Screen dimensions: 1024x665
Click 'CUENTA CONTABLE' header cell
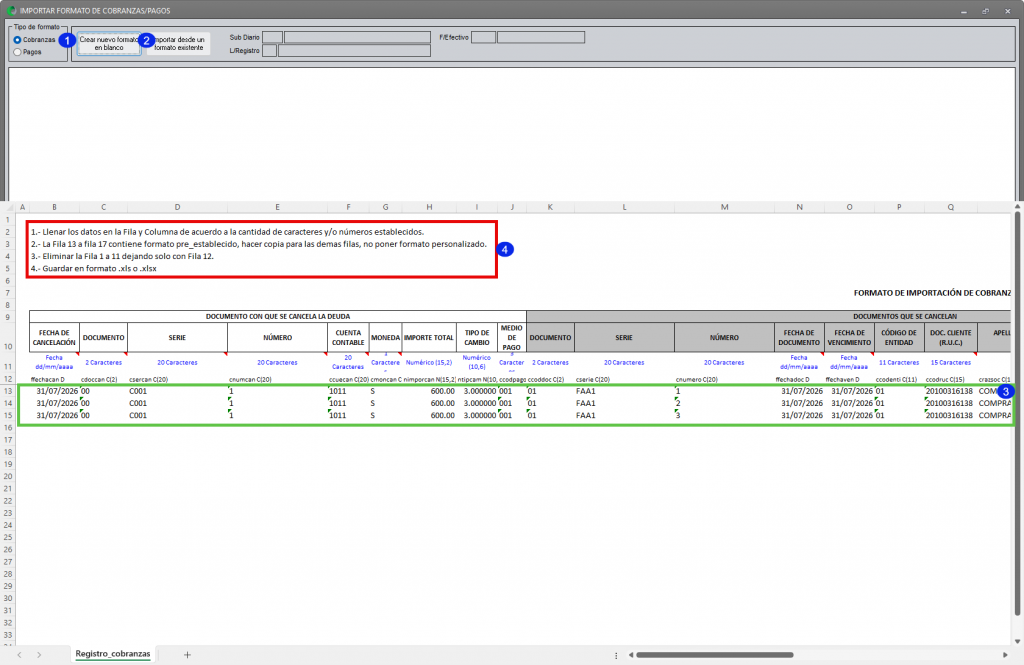[348, 337]
